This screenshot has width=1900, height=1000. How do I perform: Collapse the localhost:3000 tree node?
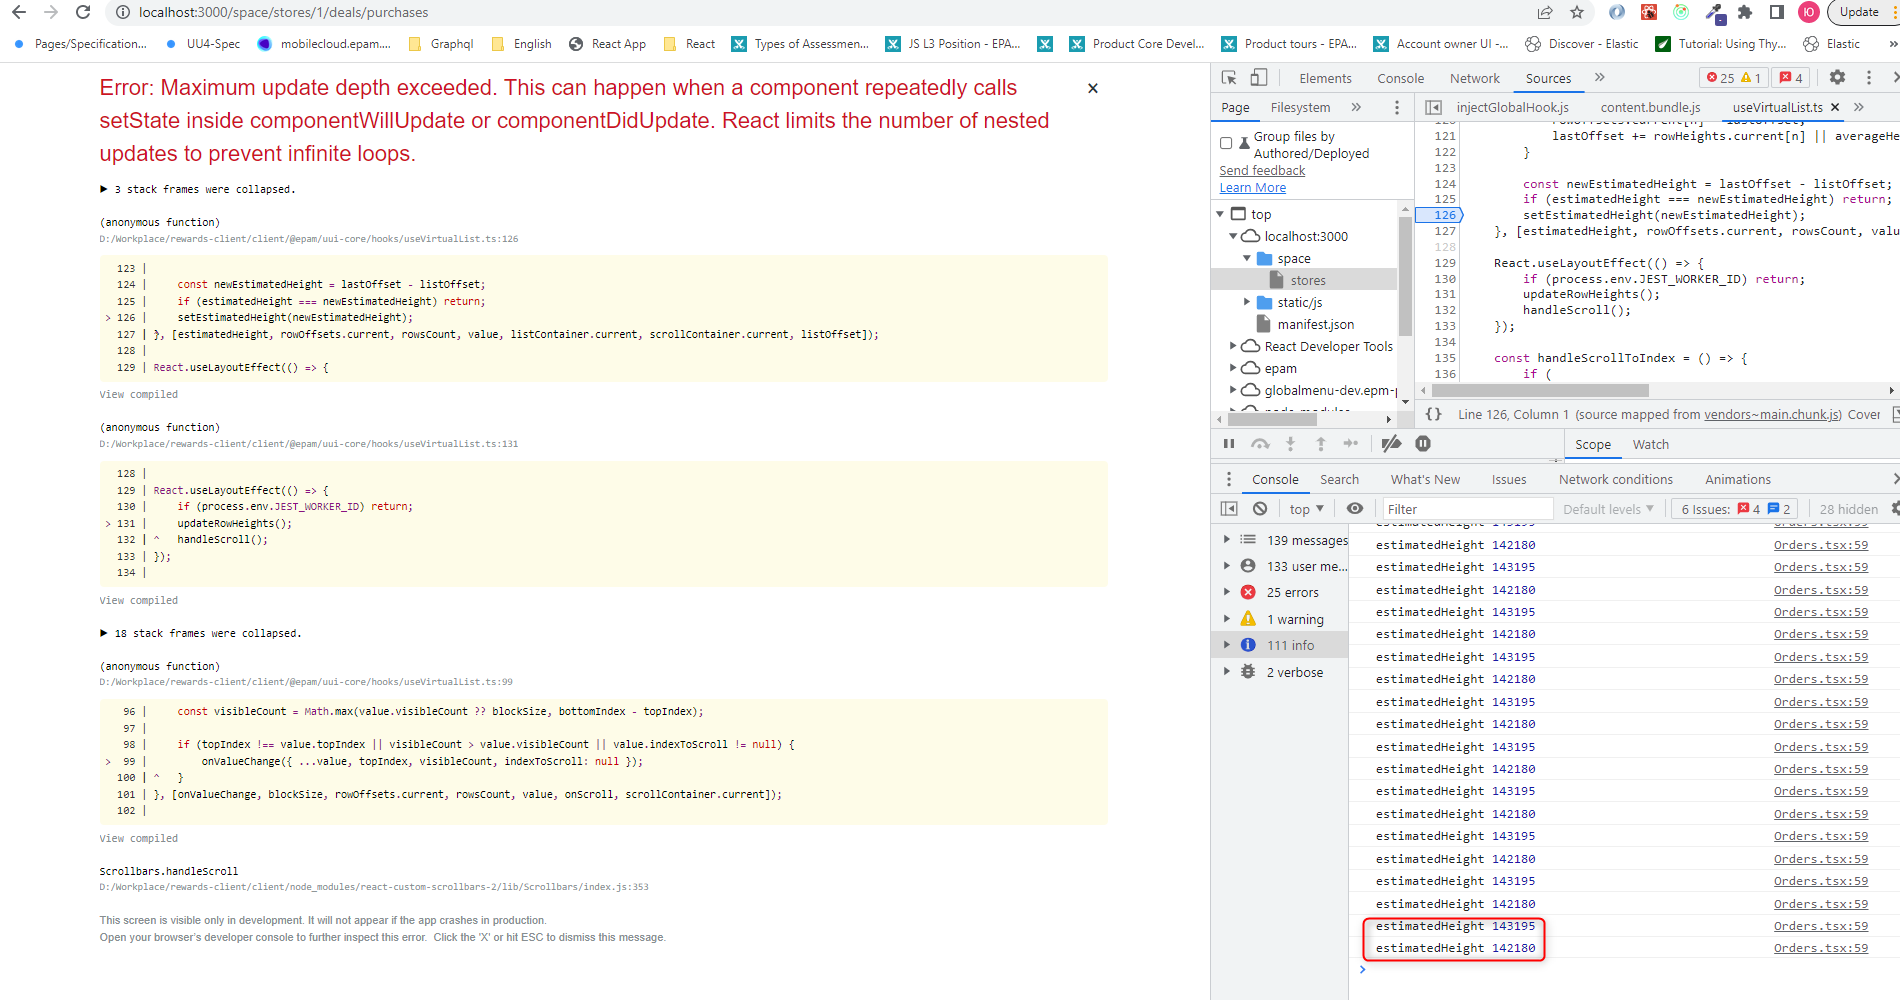1233,236
